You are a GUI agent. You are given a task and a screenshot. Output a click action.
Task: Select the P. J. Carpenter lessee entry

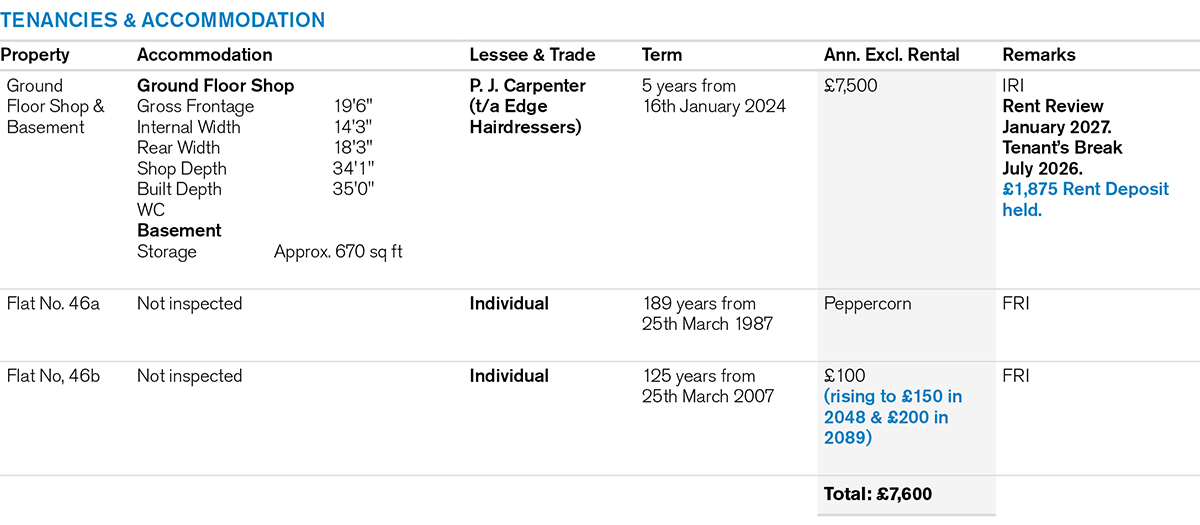527,106
